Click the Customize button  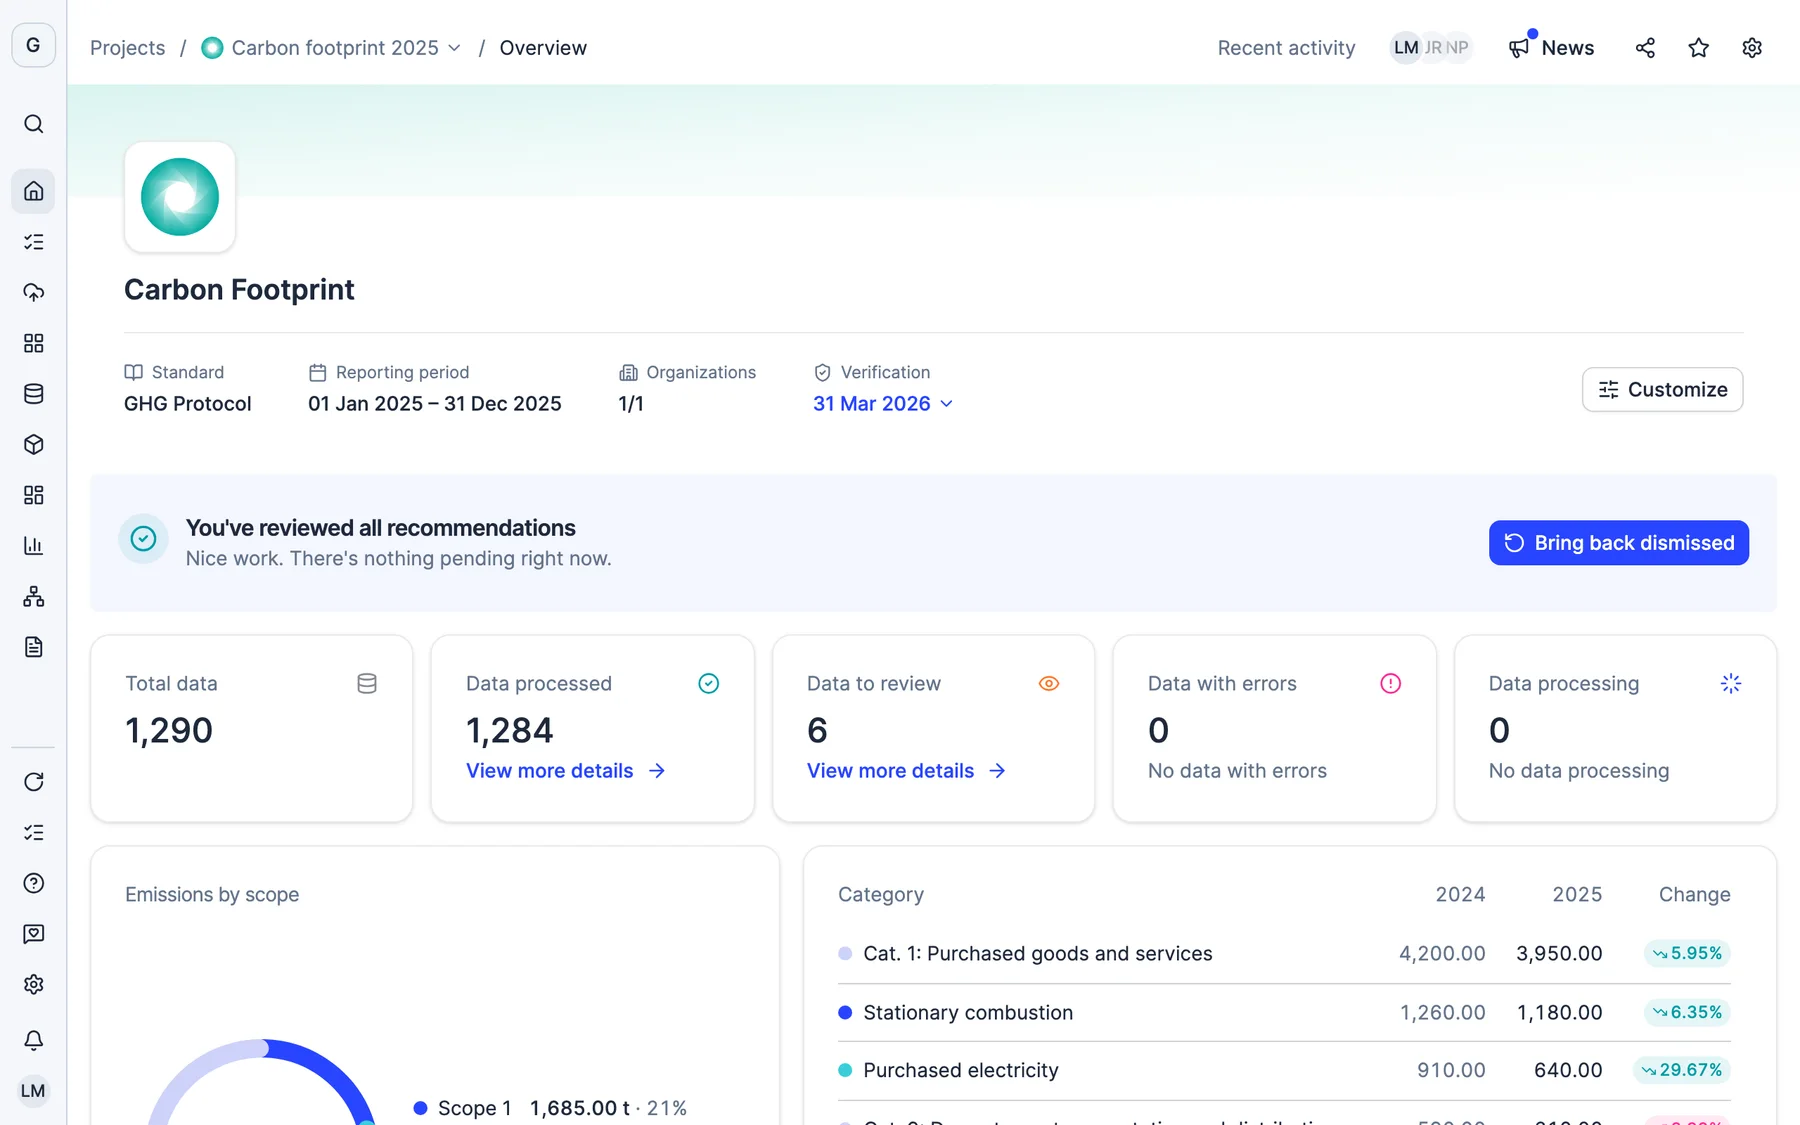click(x=1662, y=390)
